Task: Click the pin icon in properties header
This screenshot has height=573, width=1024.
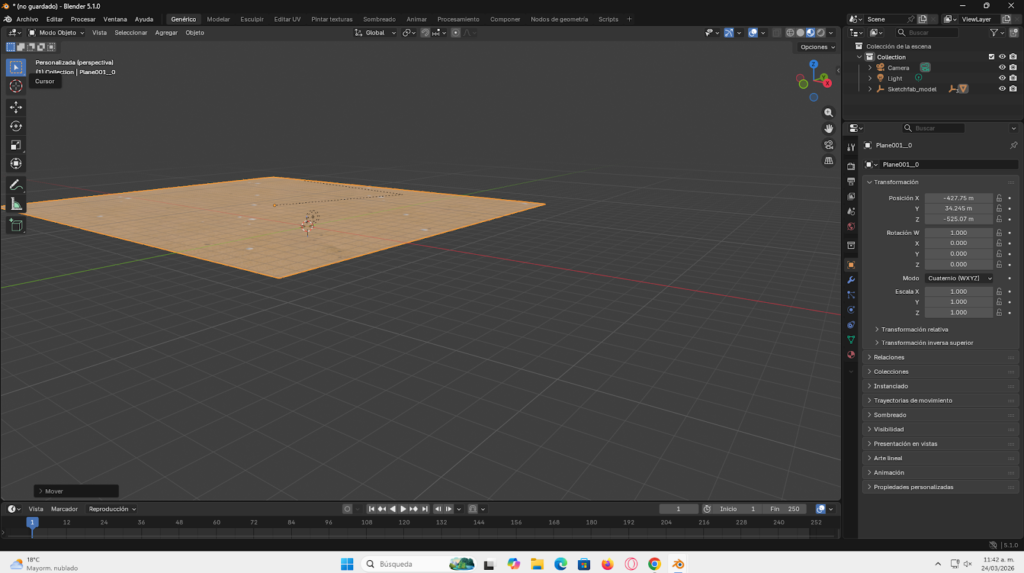Action: tap(1014, 145)
